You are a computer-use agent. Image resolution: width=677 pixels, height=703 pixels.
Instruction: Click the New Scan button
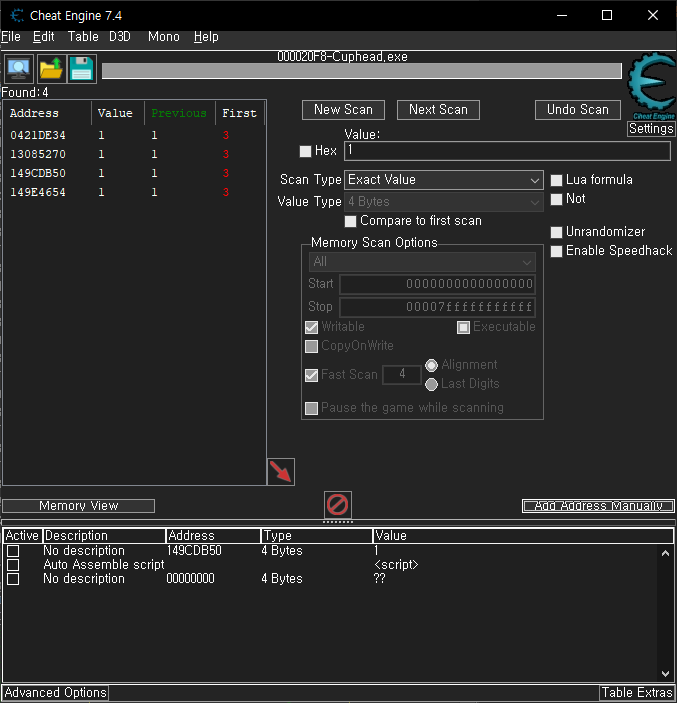pos(343,110)
